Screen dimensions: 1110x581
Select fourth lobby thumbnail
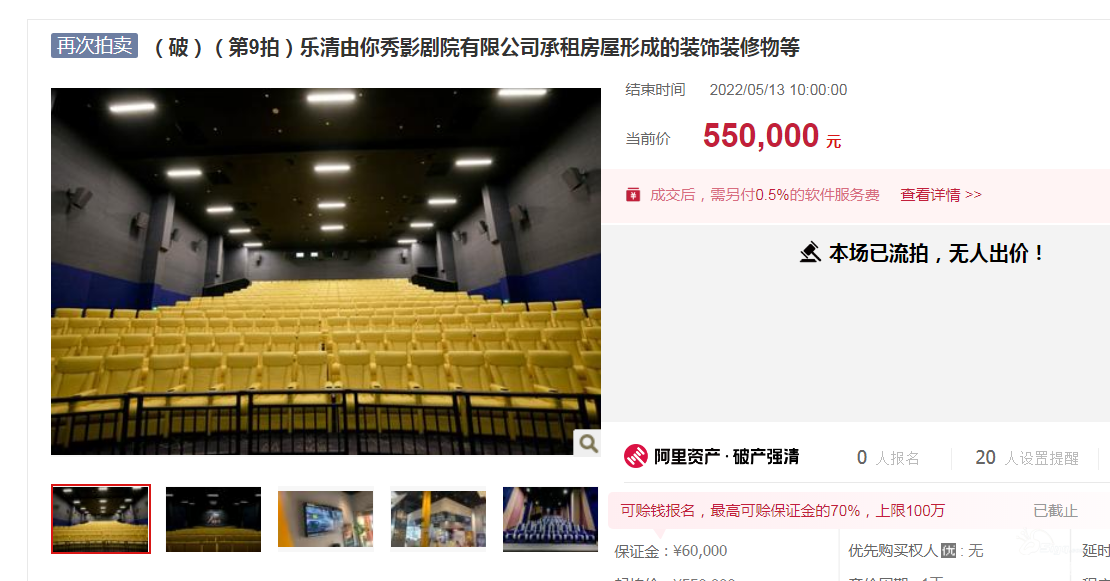point(438,519)
